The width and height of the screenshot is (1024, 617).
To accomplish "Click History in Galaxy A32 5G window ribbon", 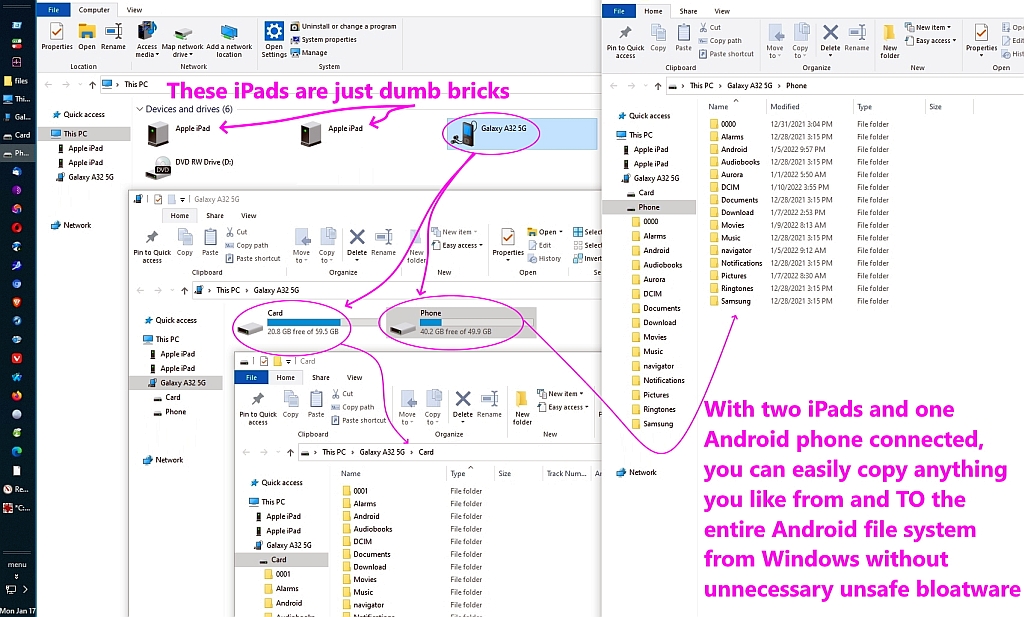I will coord(545,259).
